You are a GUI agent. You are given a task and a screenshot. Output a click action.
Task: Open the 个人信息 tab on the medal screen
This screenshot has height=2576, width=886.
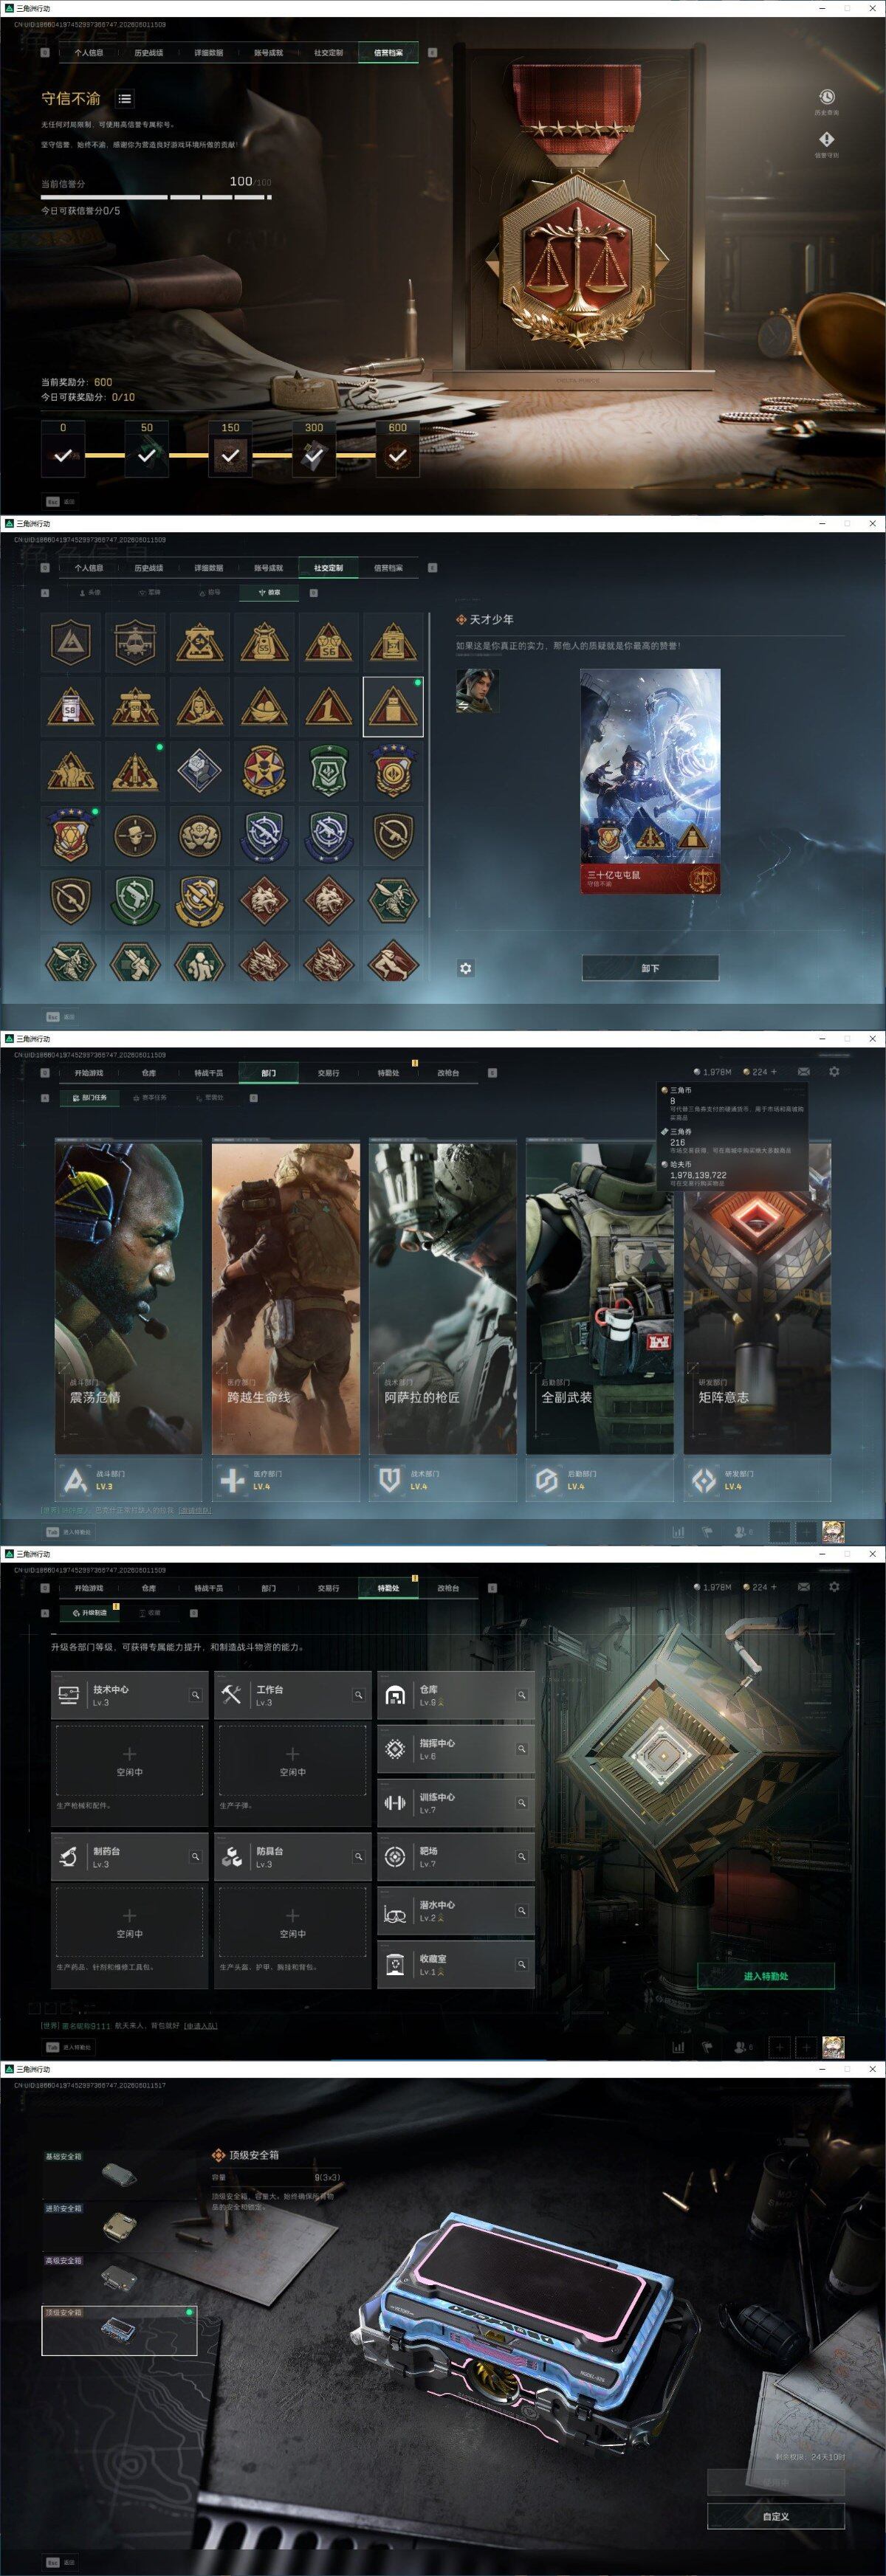88,53
